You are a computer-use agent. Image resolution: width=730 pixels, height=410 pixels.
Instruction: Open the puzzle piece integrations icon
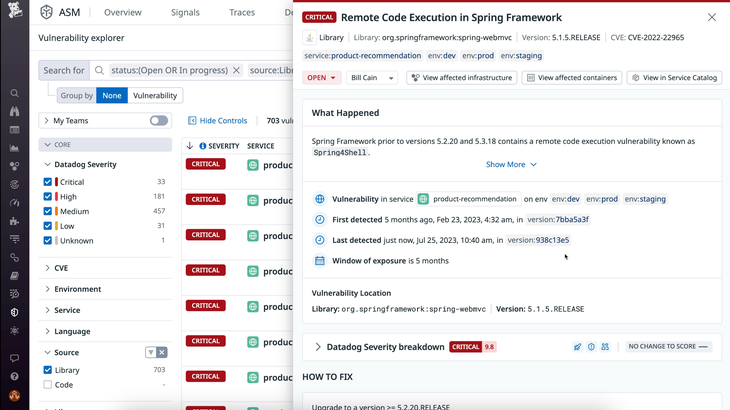pyautogui.click(x=14, y=221)
